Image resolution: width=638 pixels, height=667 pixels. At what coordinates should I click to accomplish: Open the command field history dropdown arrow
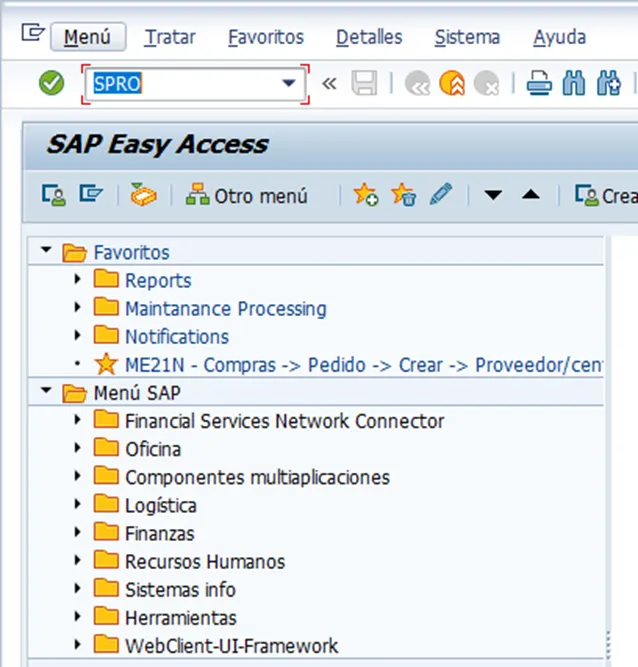point(289,83)
